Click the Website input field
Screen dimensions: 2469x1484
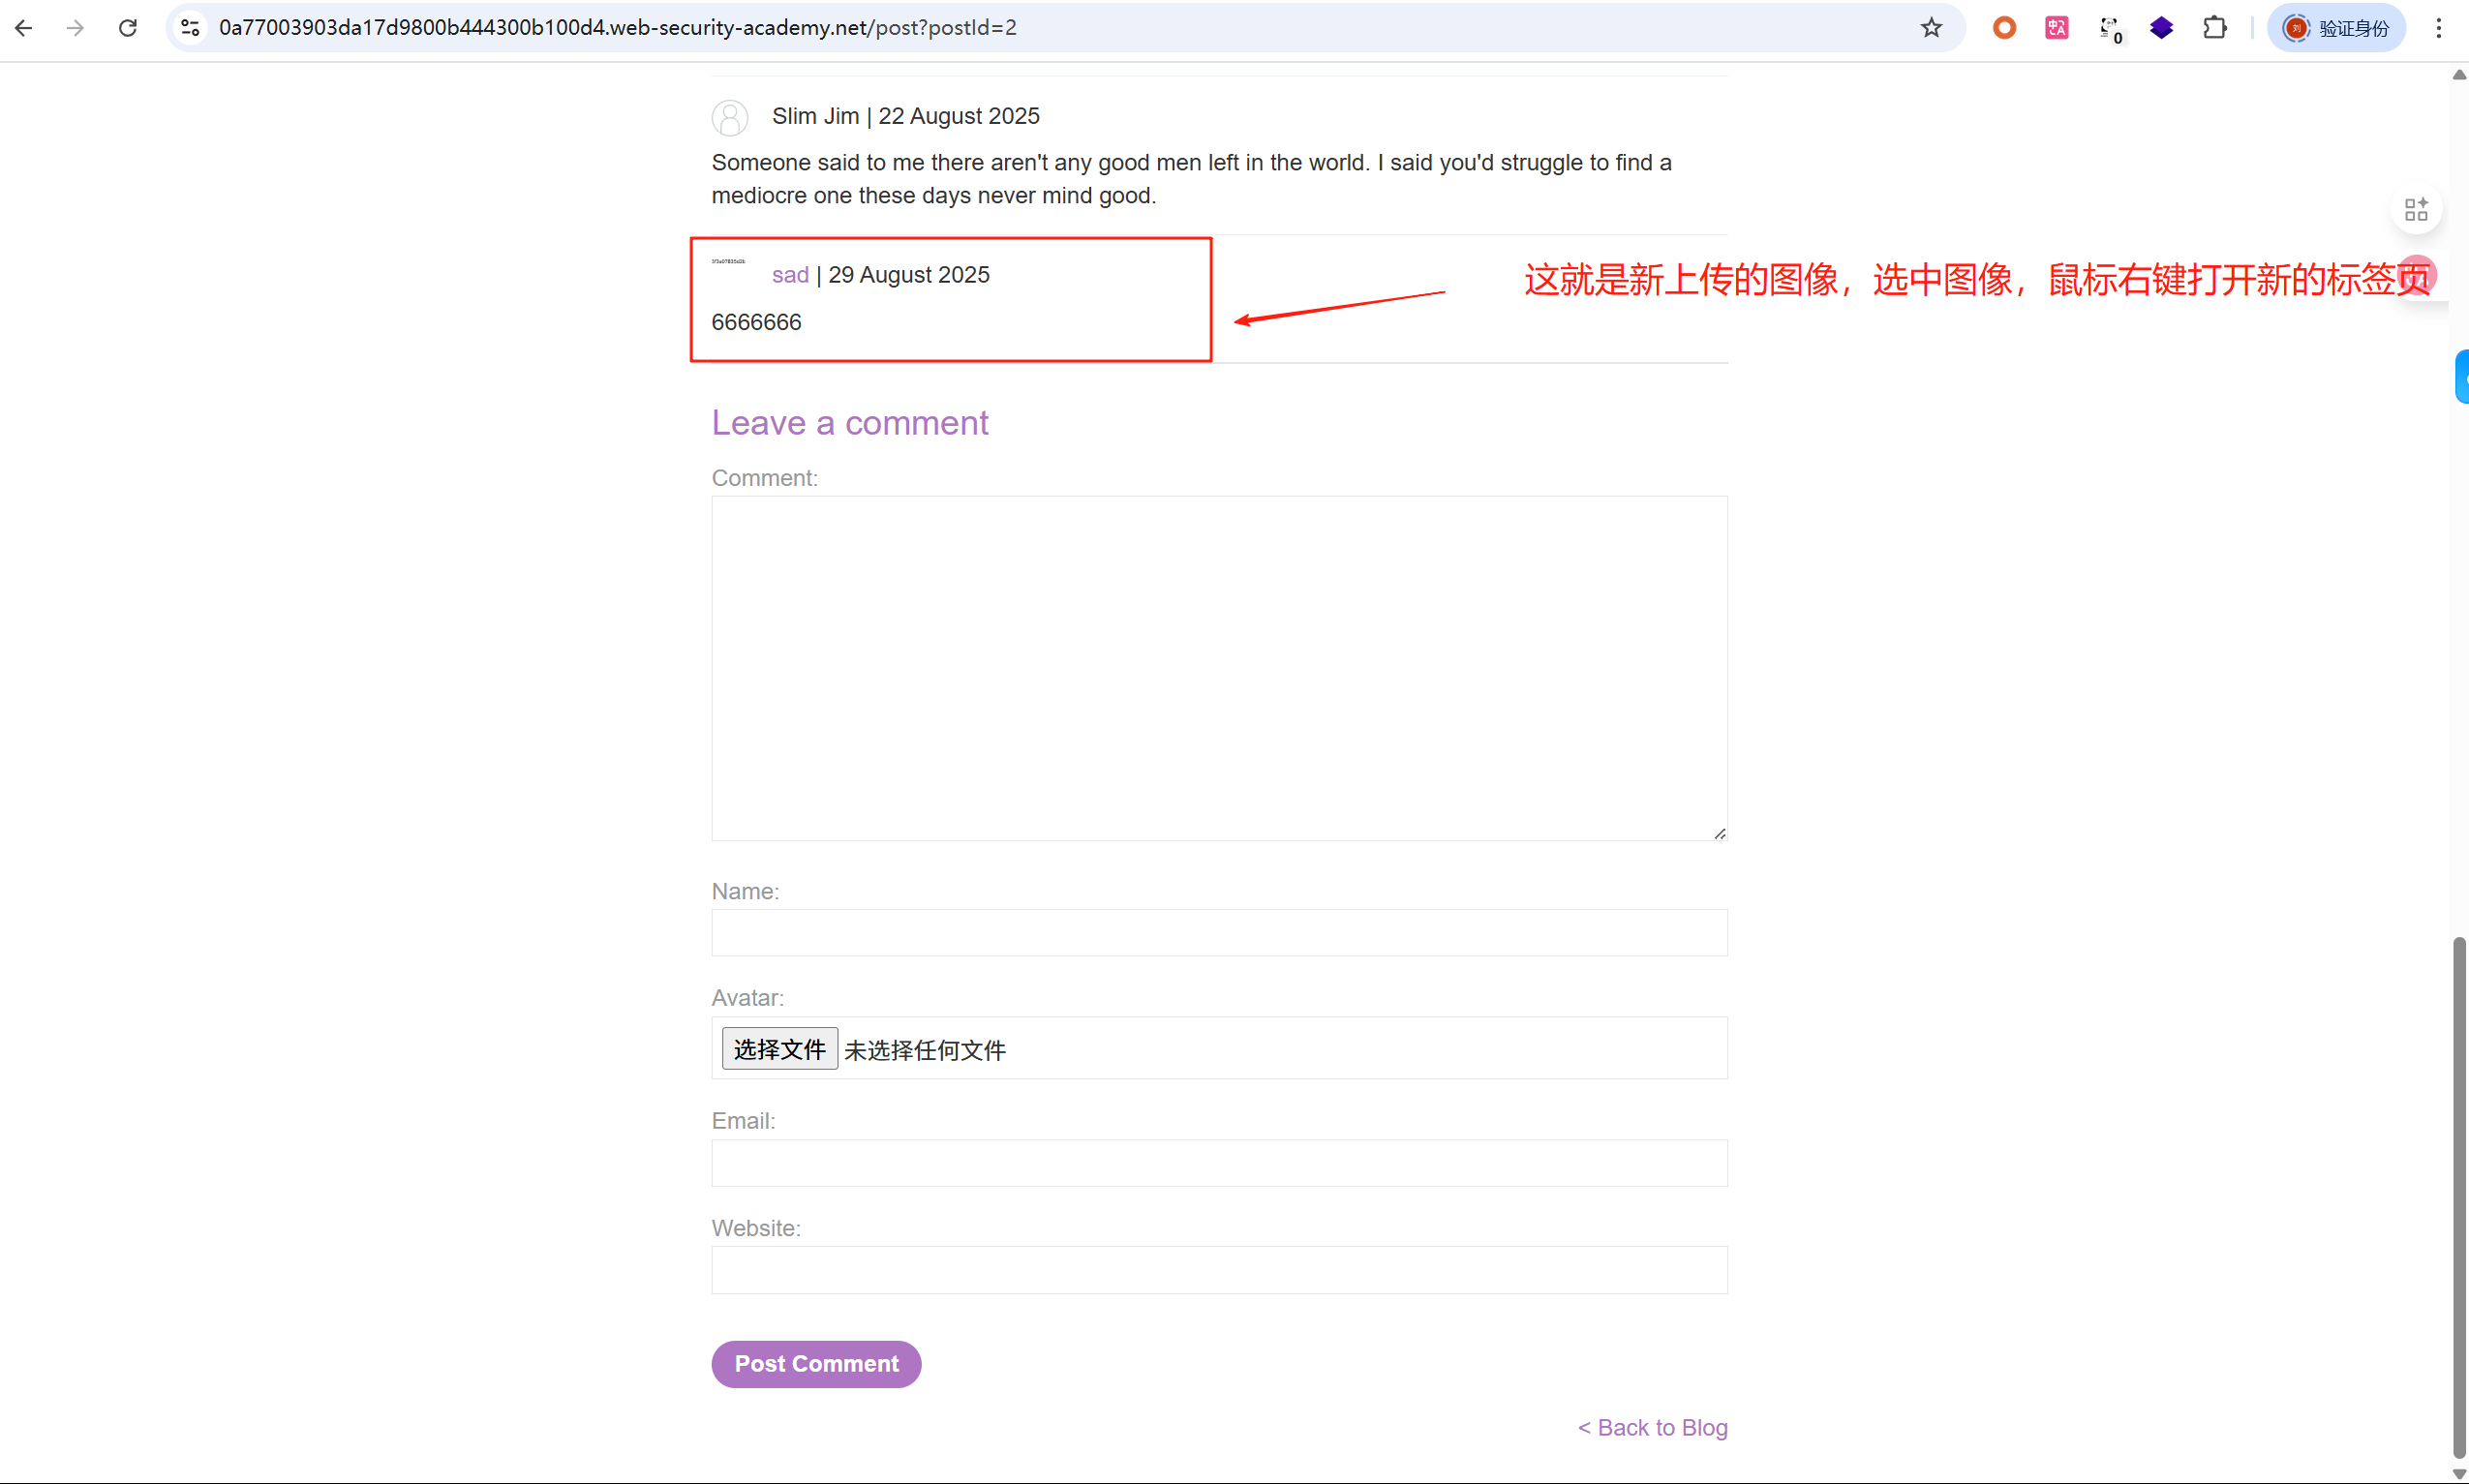pyautogui.click(x=1219, y=1270)
